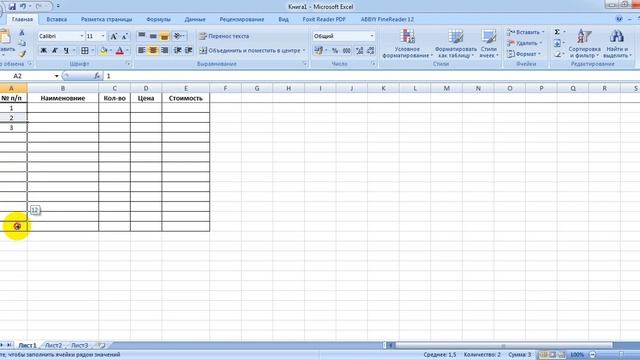Switch to the Рецензирование tab
Screen dimensions: 640x360
coord(242,19)
